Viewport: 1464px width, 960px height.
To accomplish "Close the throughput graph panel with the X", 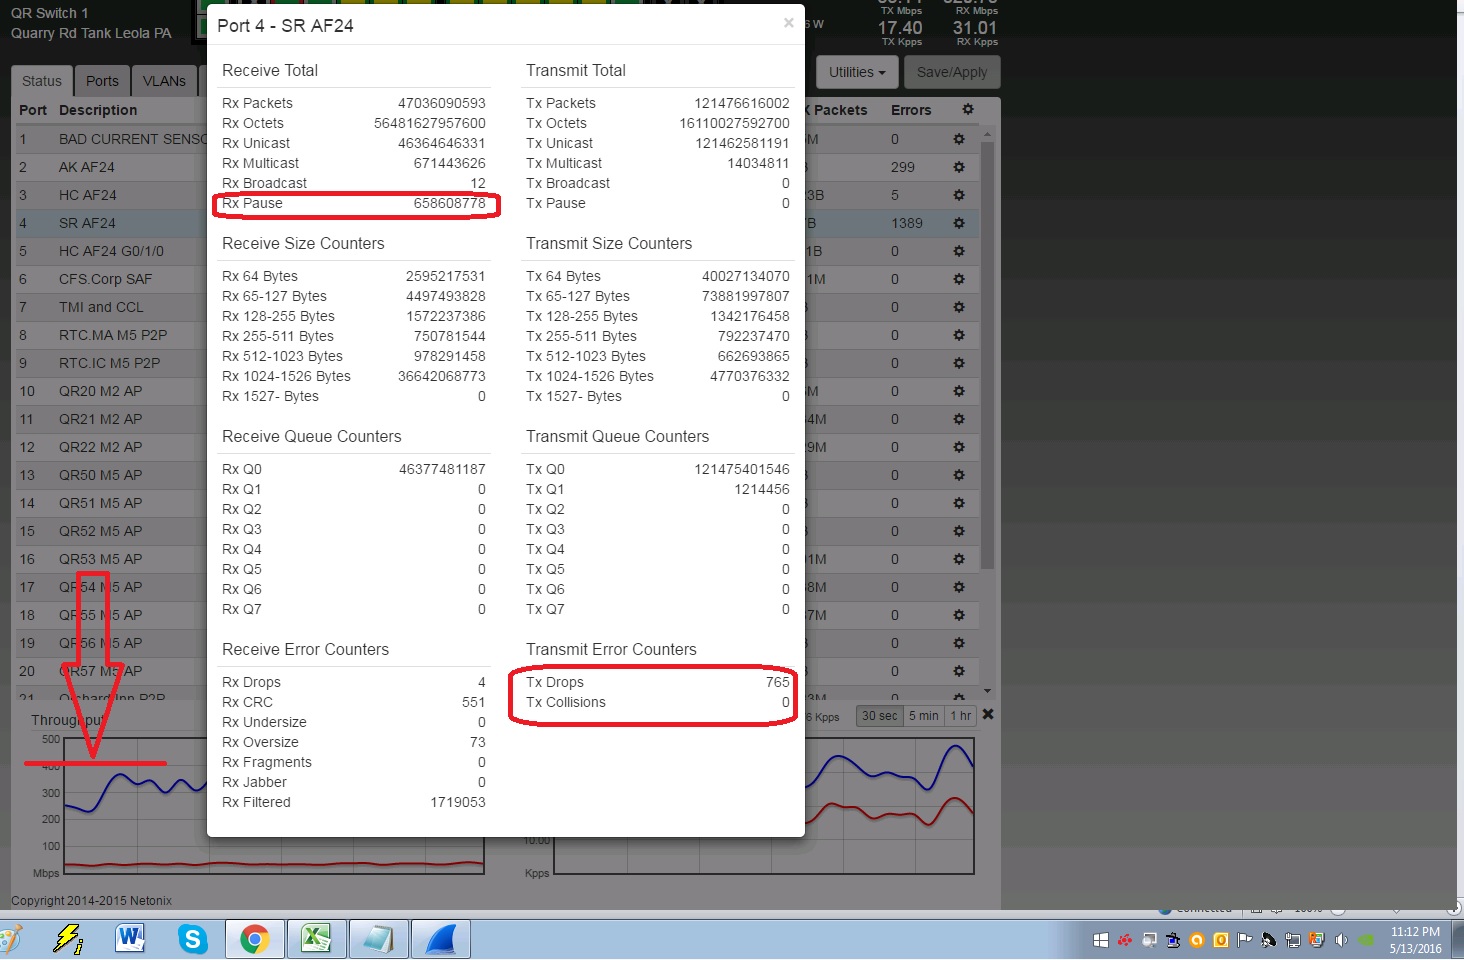I will coord(988,714).
